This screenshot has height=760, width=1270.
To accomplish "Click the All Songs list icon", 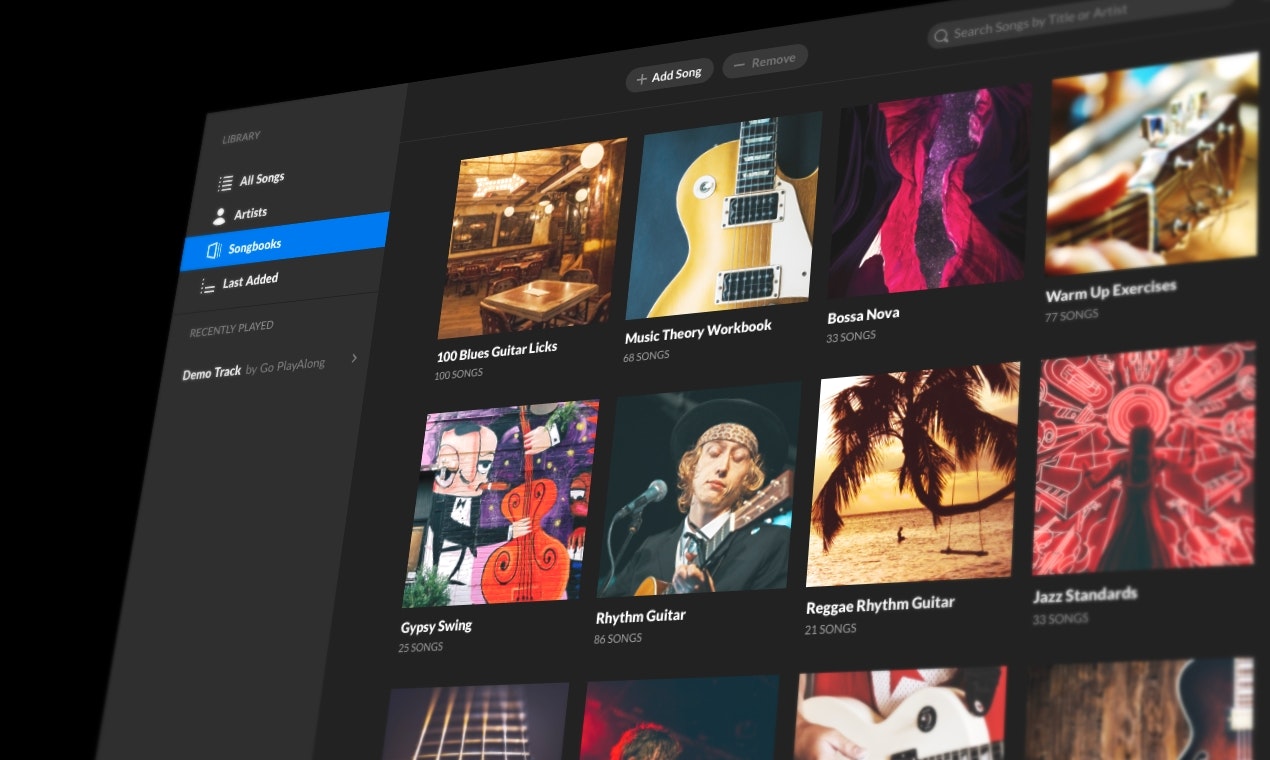I will tap(225, 184).
